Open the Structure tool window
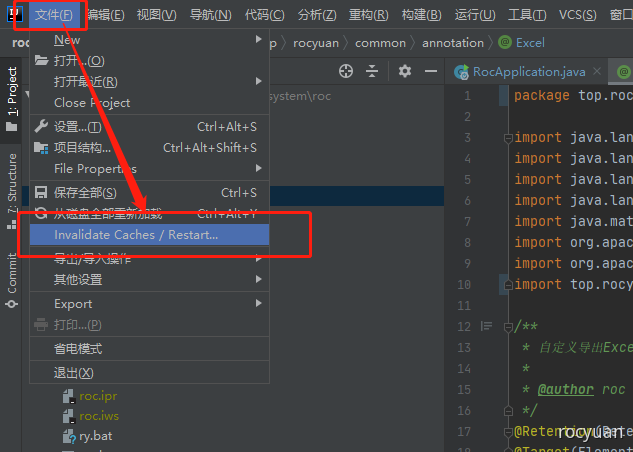The height and width of the screenshot is (452, 633). (12, 192)
